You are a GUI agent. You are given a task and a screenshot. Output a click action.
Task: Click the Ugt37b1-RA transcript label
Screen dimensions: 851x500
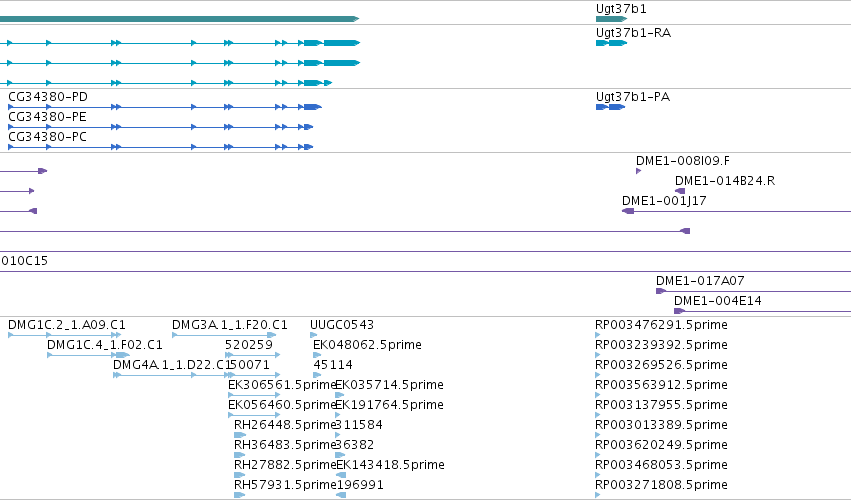point(633,33)
